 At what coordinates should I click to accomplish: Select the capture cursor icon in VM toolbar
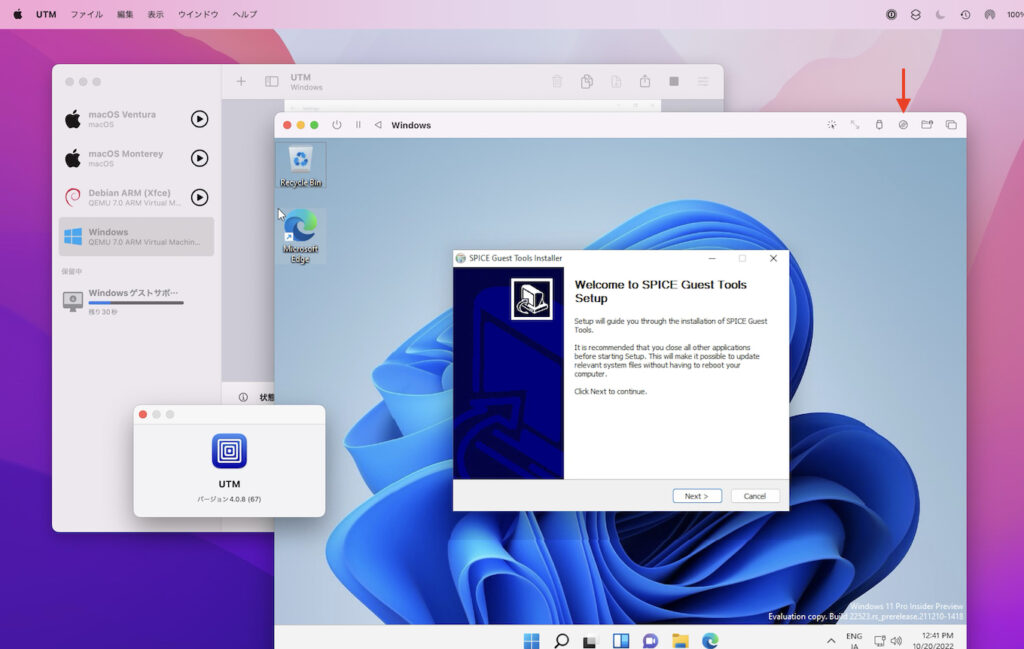832,124
